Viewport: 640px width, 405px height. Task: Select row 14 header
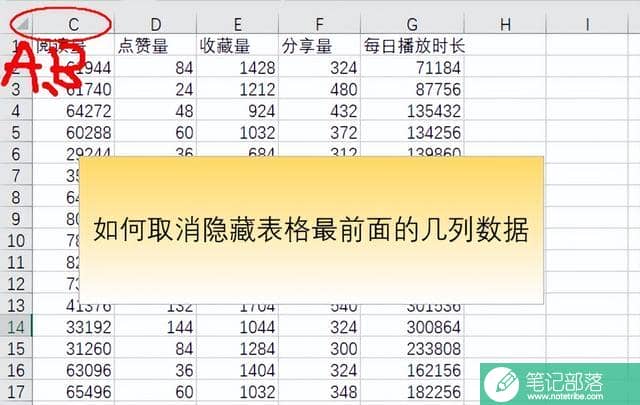pyautogui.click(x=16, y=327)
